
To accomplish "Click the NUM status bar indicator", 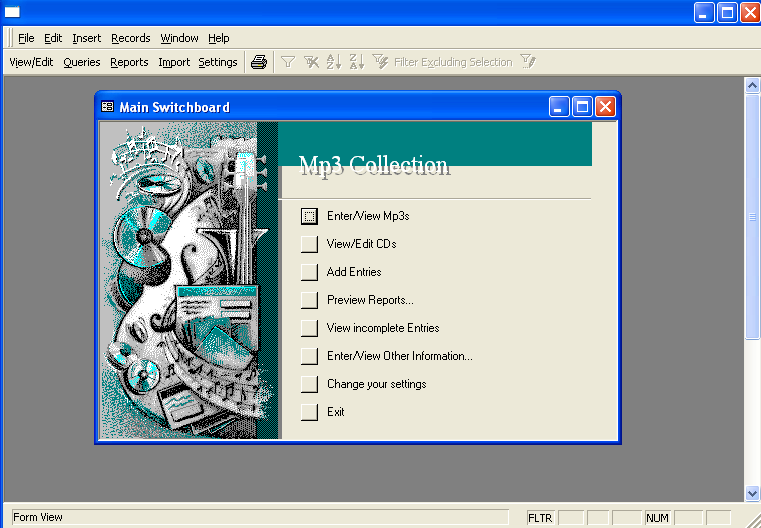I will click(657, 518).
